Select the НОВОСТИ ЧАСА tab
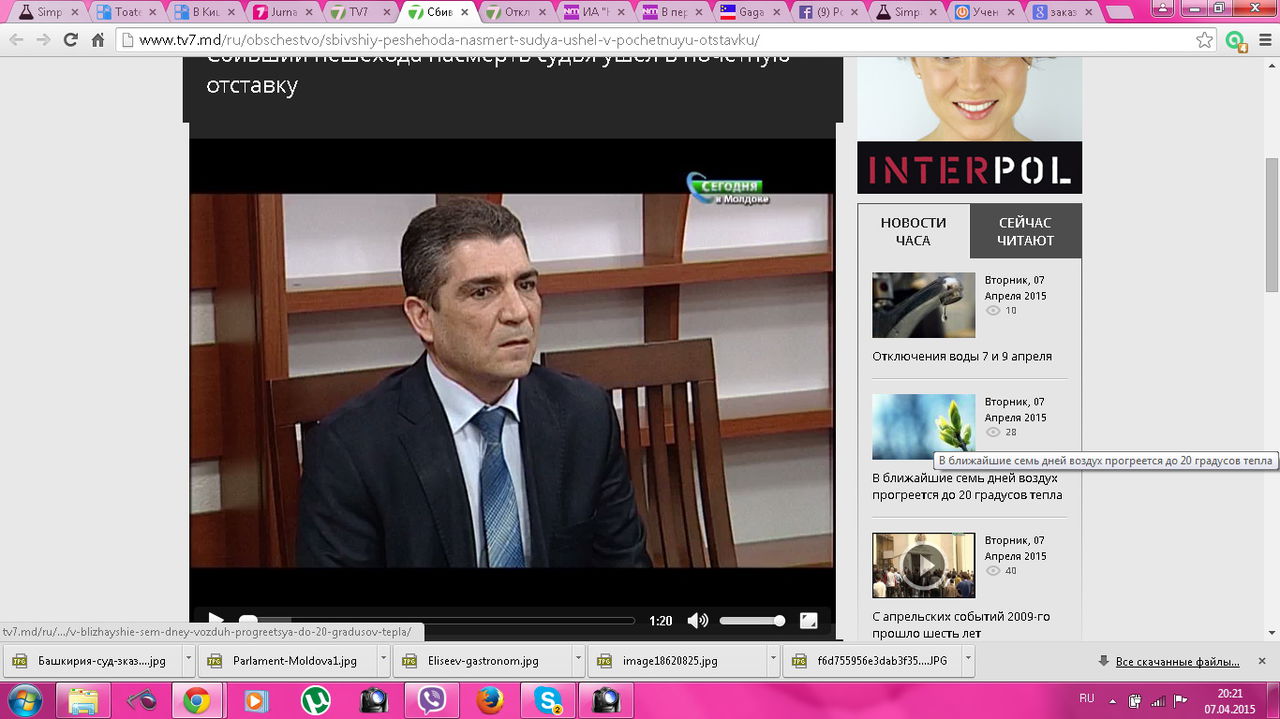 (913, 231)
